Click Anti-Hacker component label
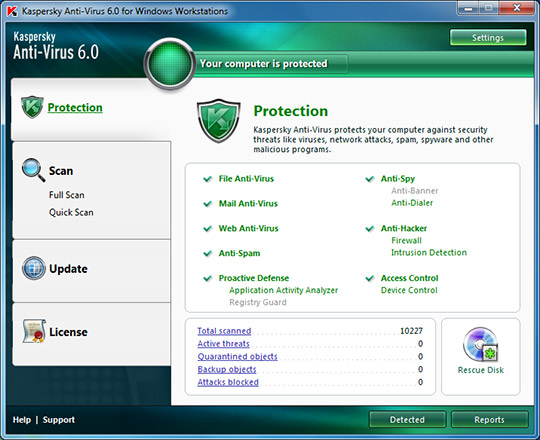Viewport: 540px width, 440px height. [404, 228]
